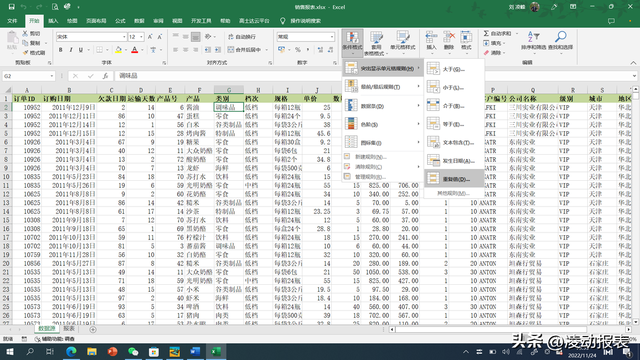The image size is (640, 360).
Task: Choose Less Than (小于) rule
Action: coord(454,87)
